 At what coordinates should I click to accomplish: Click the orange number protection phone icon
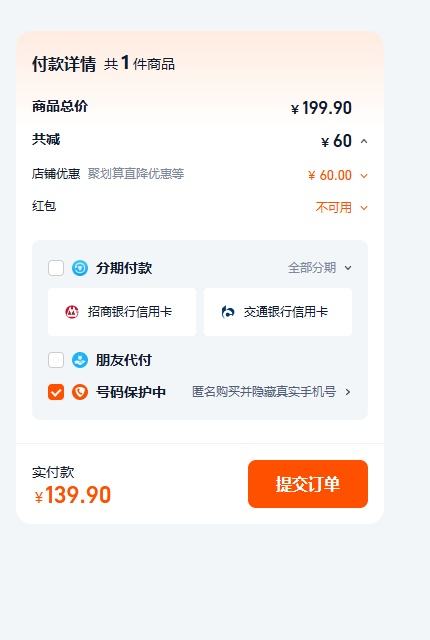pos(80,392)
